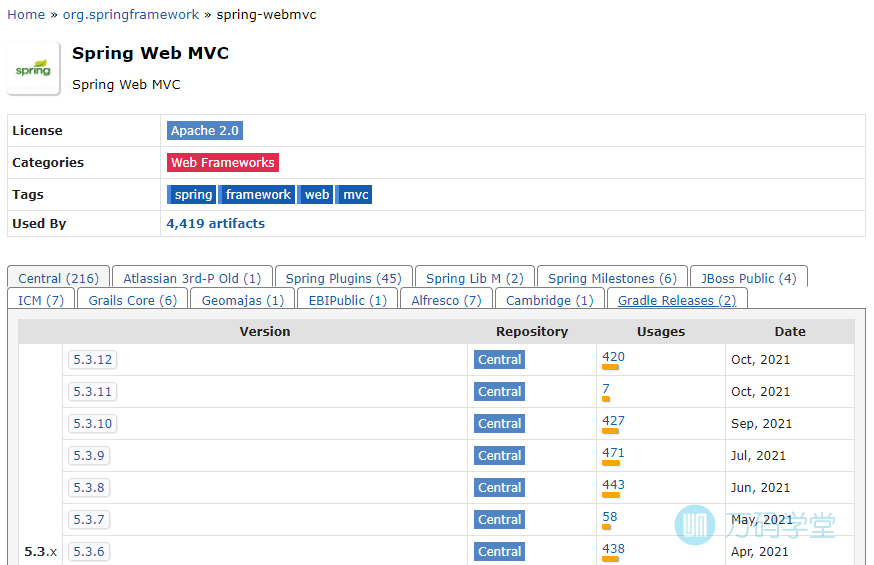
Task: Open the Web Frameworks category
Action: point(222,163)
